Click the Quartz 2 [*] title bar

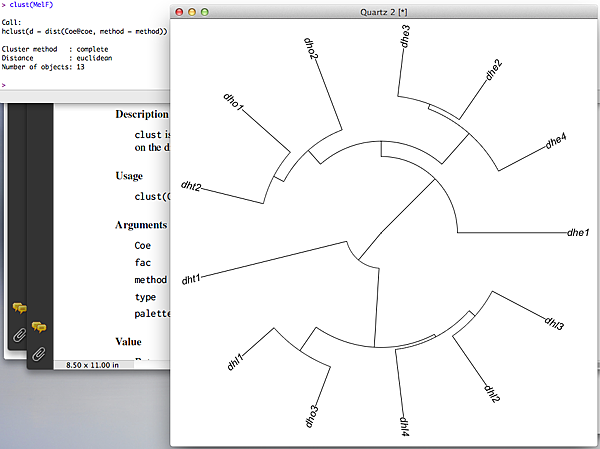tap(384, 12)
